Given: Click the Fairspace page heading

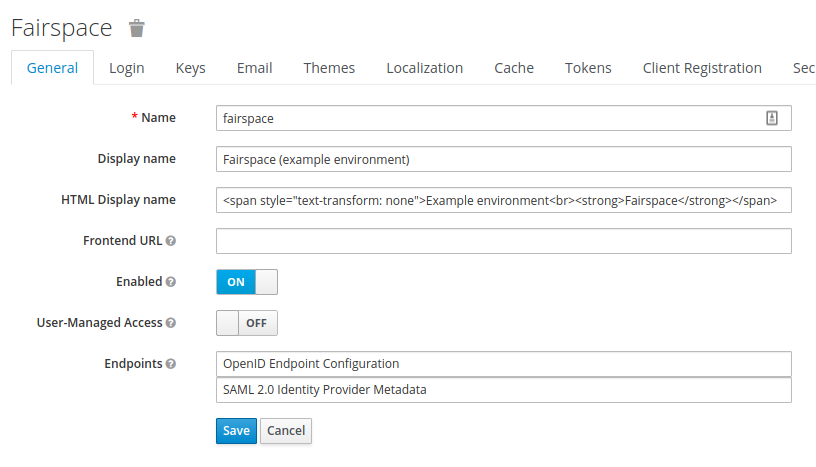Looking at the screenshot, I should (61, 28).
